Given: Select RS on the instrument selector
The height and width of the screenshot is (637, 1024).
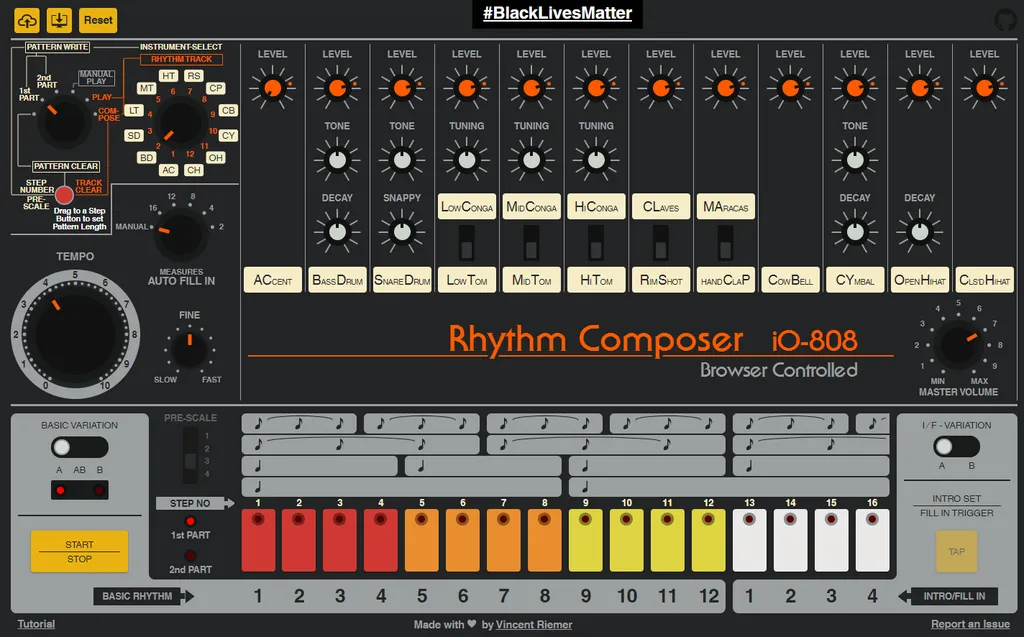Looking at the screenshot, I should click(193, 75).
